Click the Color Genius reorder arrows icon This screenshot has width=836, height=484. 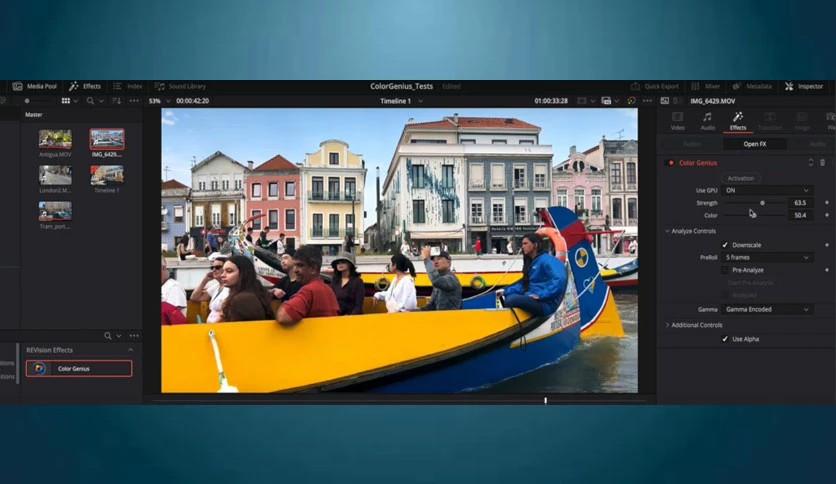coord(810,163)
